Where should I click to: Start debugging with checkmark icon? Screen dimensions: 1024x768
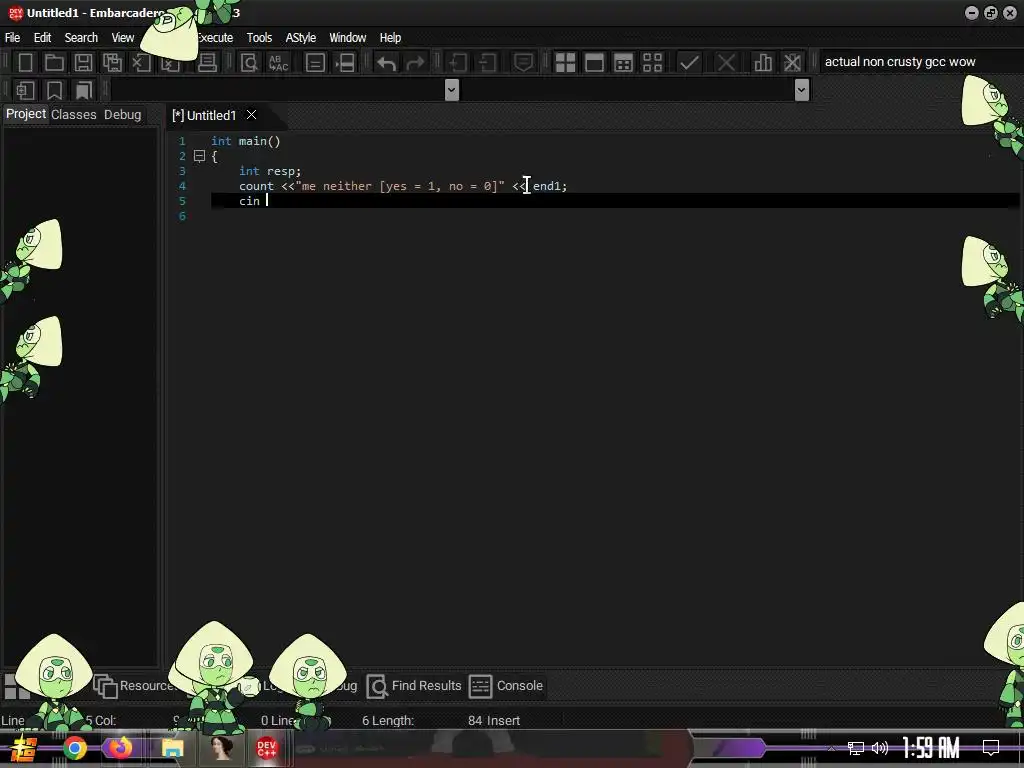[x=689, y=63]
